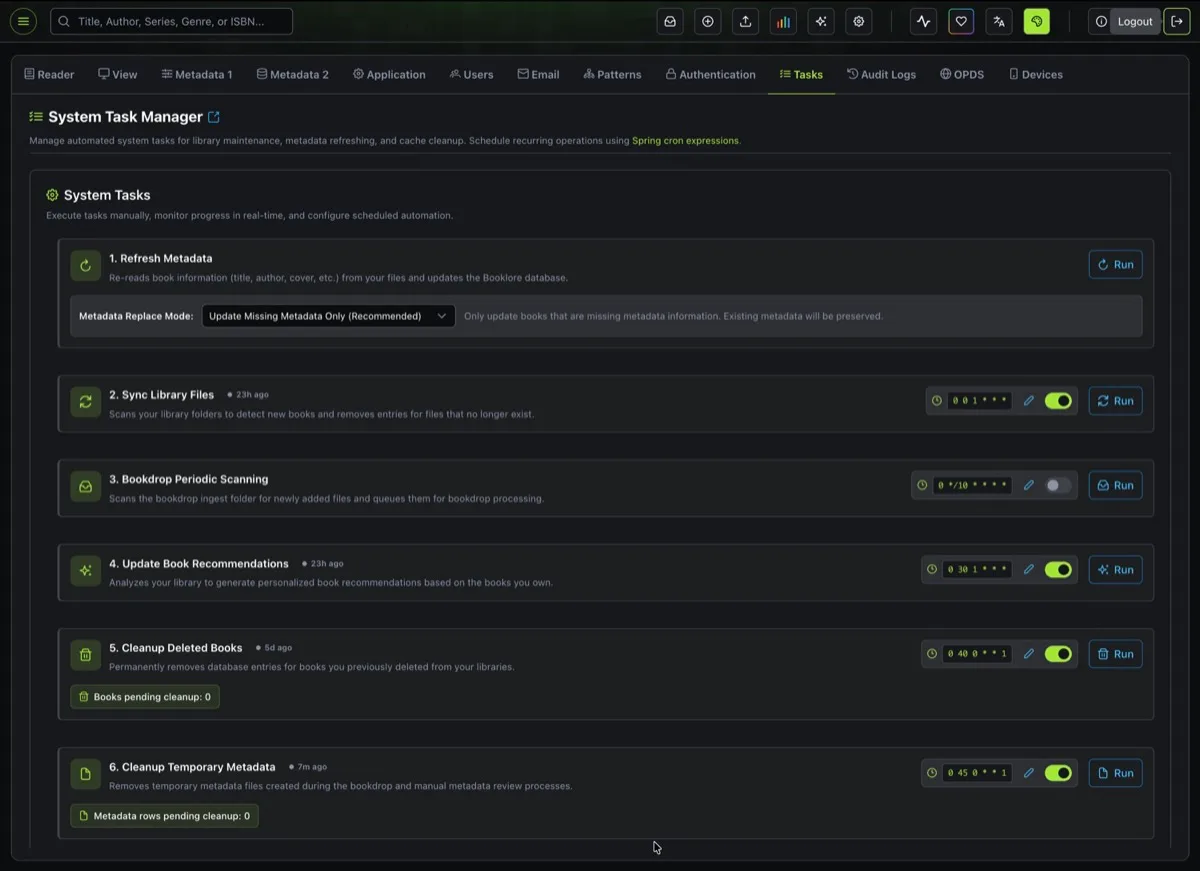Click "7m ago" next to Cleanup Temporary Metadata
Screen dimensions: 1200x871
[312, 767]
